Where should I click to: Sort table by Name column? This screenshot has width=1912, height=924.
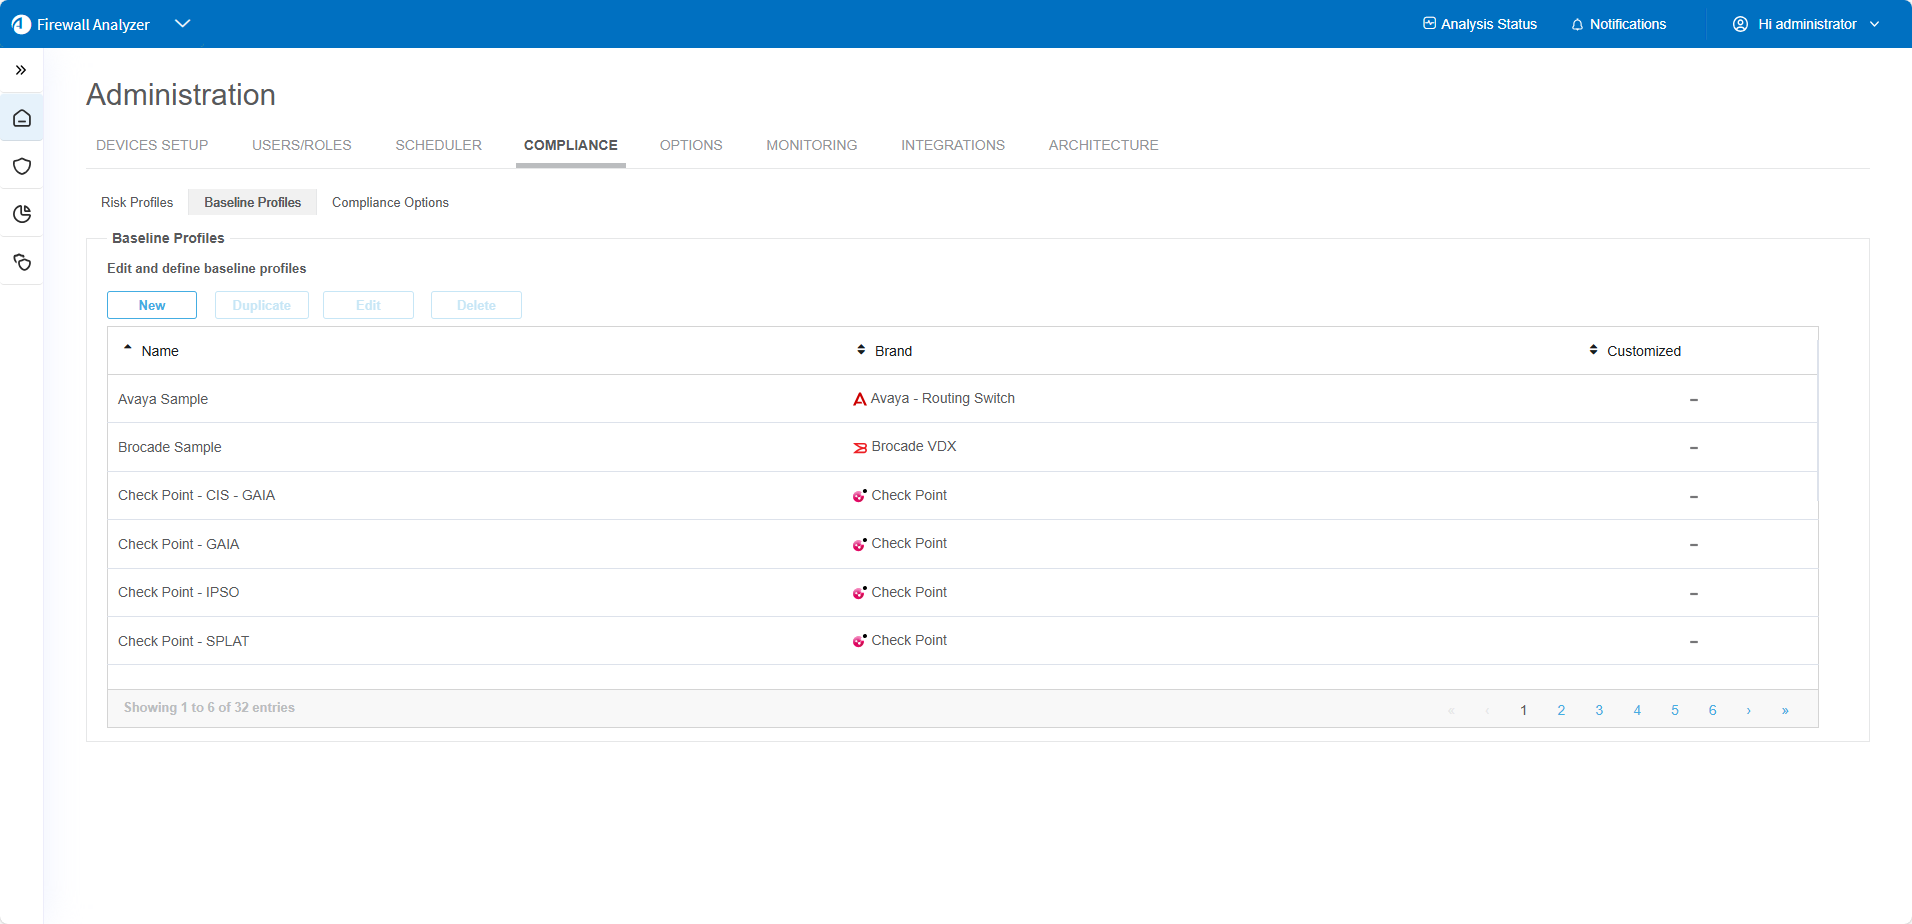160,351
